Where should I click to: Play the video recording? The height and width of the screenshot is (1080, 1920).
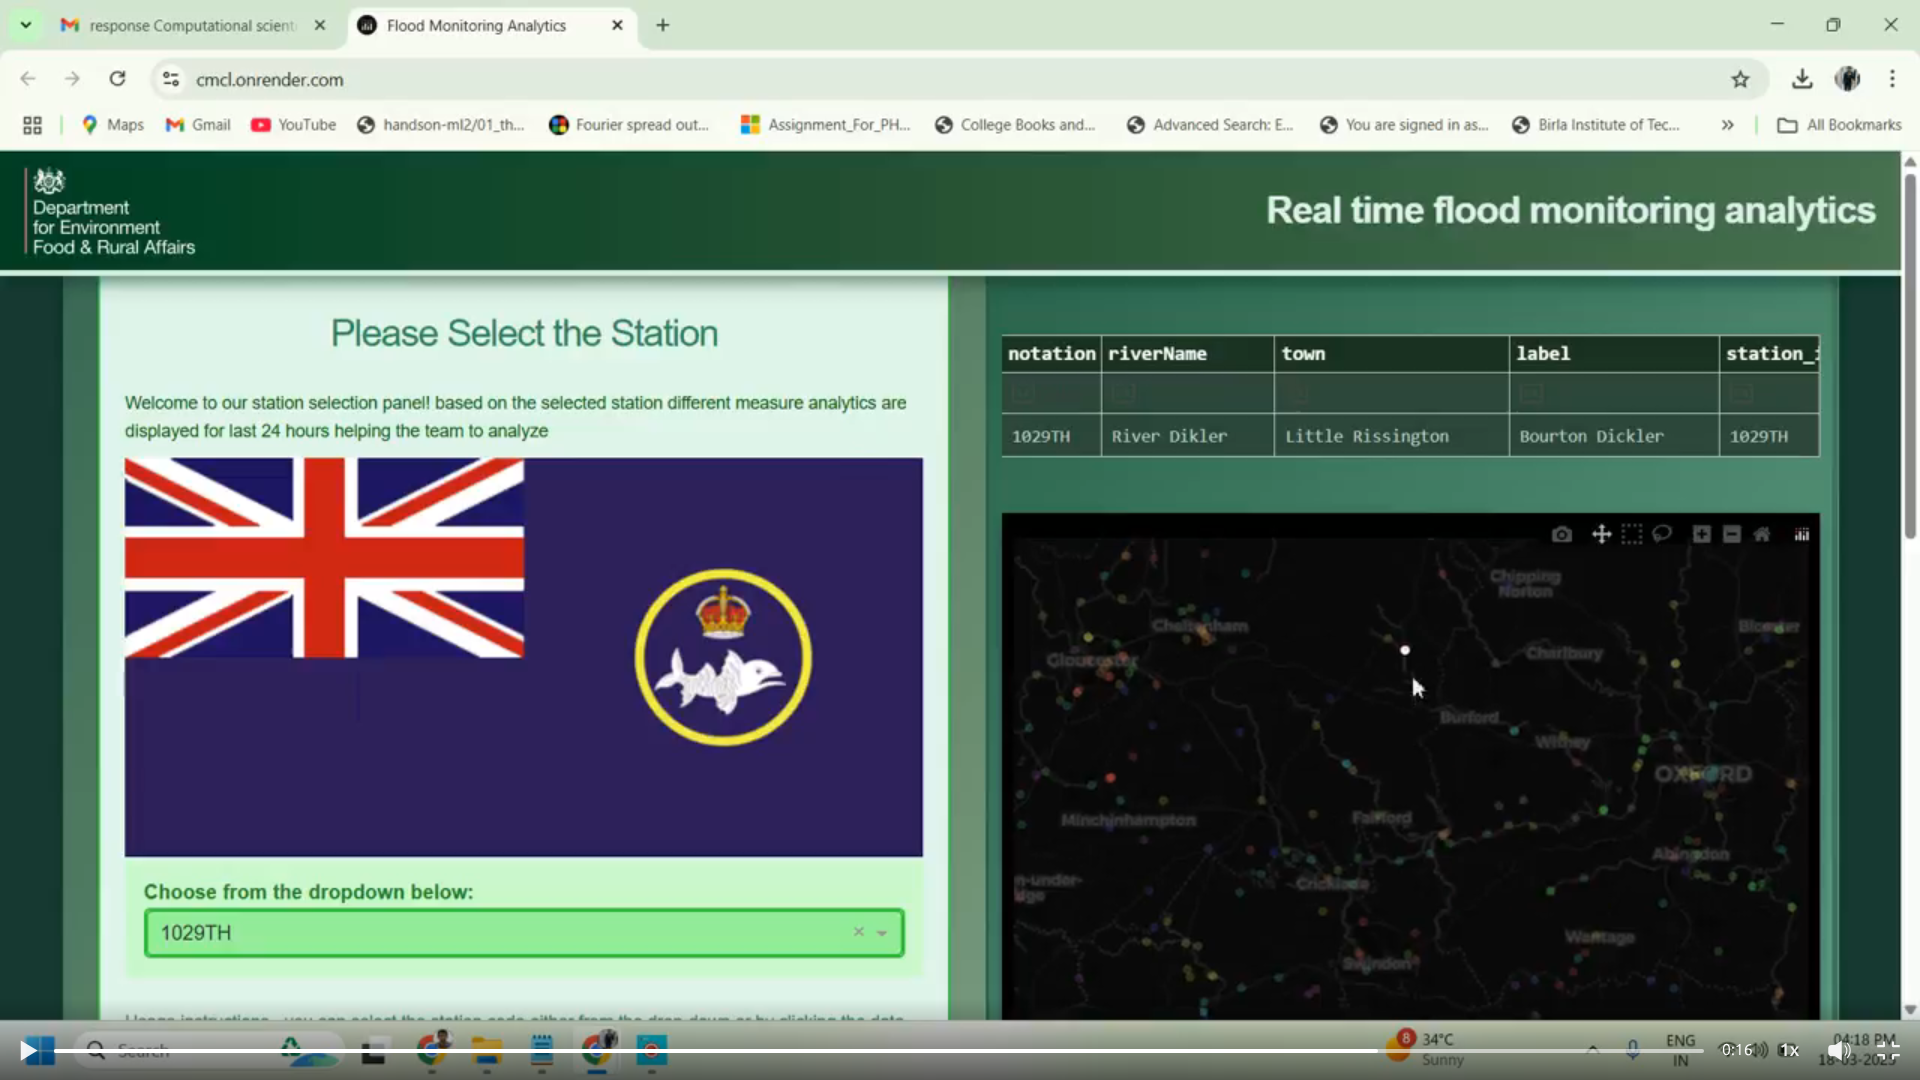pyautogui.click(x=29, y=1050)
